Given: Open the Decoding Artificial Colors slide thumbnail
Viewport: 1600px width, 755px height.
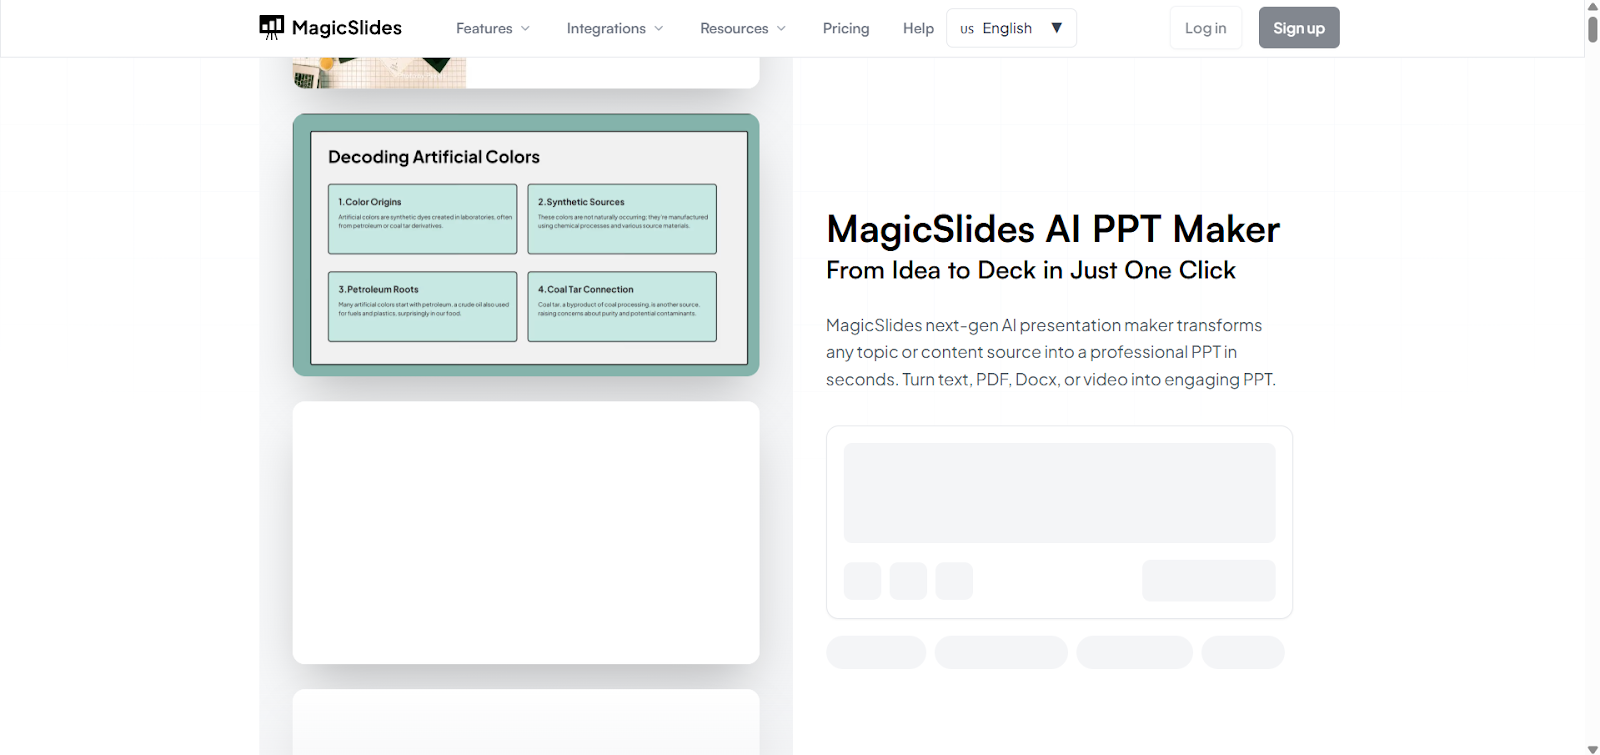Looking at the screenshot, I should click(526, 245).
